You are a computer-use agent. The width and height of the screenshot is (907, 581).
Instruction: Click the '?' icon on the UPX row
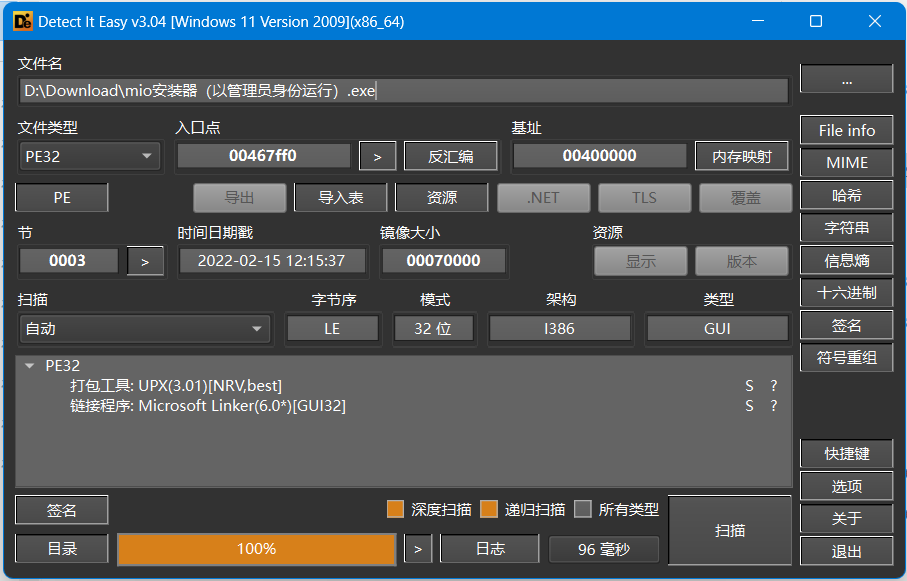tap(773, 386)
